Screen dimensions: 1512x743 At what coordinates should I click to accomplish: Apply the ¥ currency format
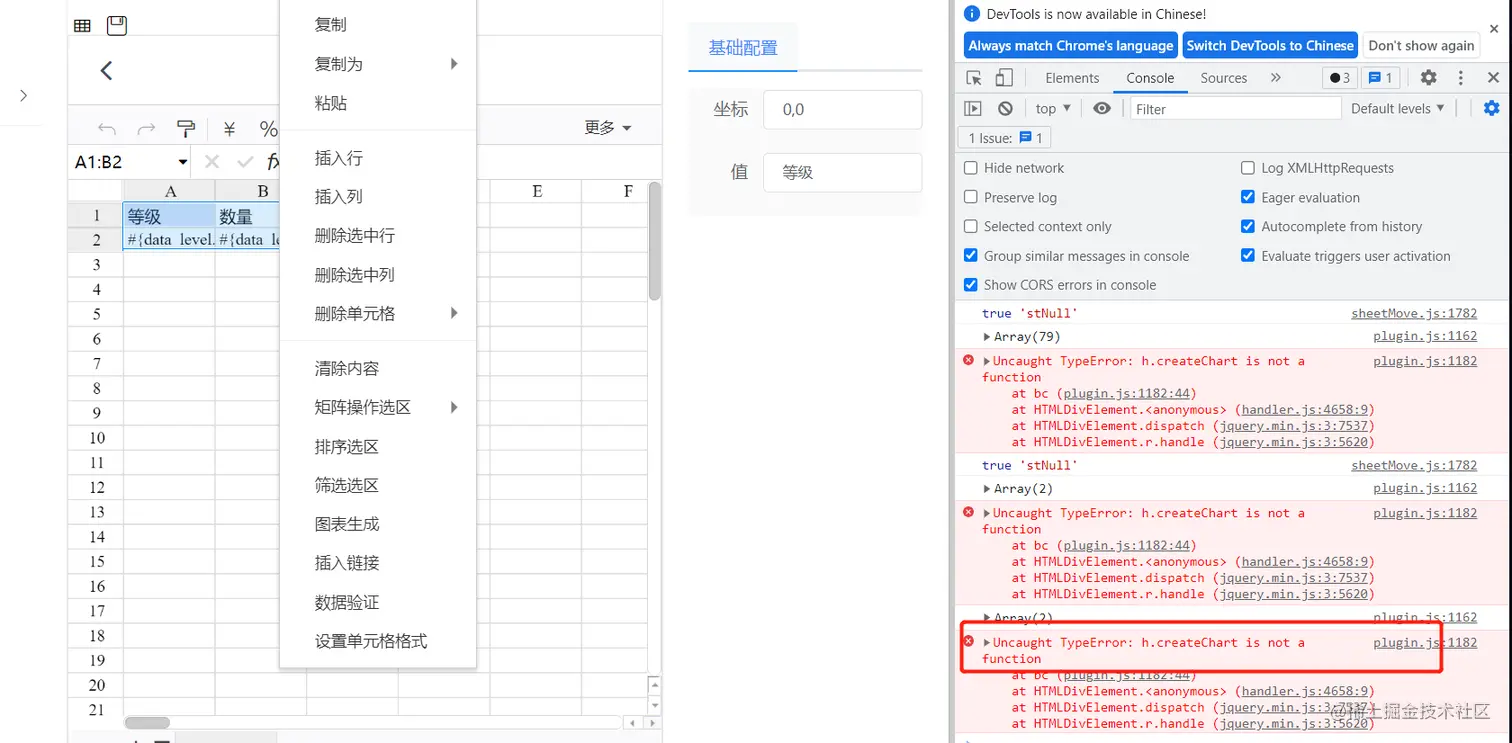(x=229, y=128)
